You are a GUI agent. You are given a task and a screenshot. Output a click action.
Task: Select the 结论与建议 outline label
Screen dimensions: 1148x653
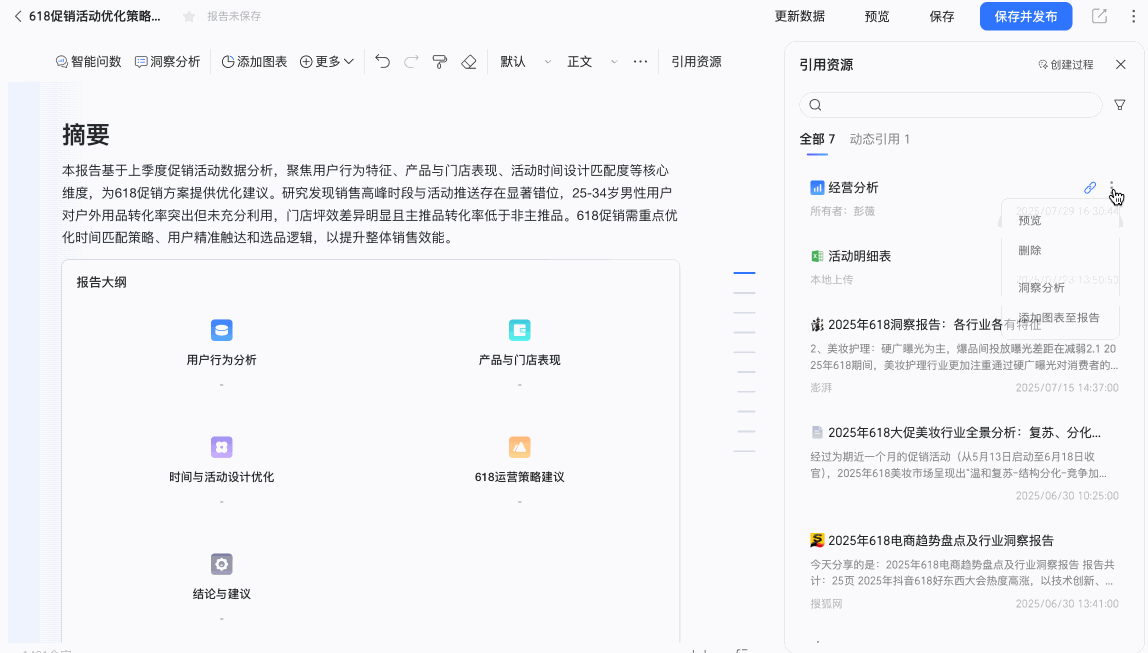coord(221,594)
